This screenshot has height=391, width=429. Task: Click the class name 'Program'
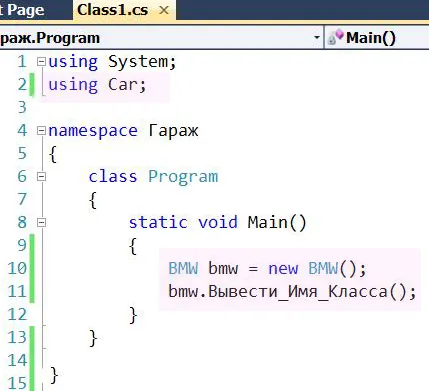tap(183, 177)
